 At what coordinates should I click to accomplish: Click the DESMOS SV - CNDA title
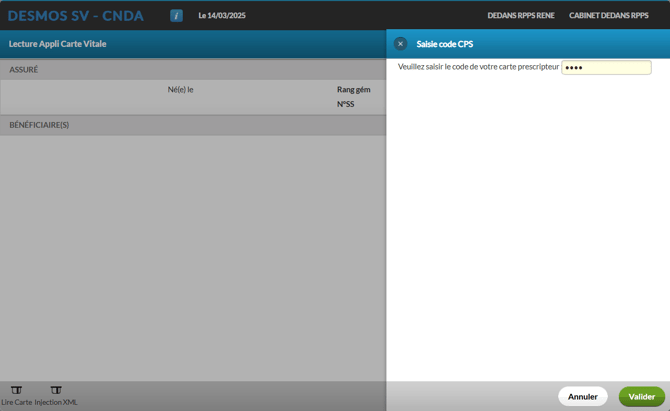76,16
